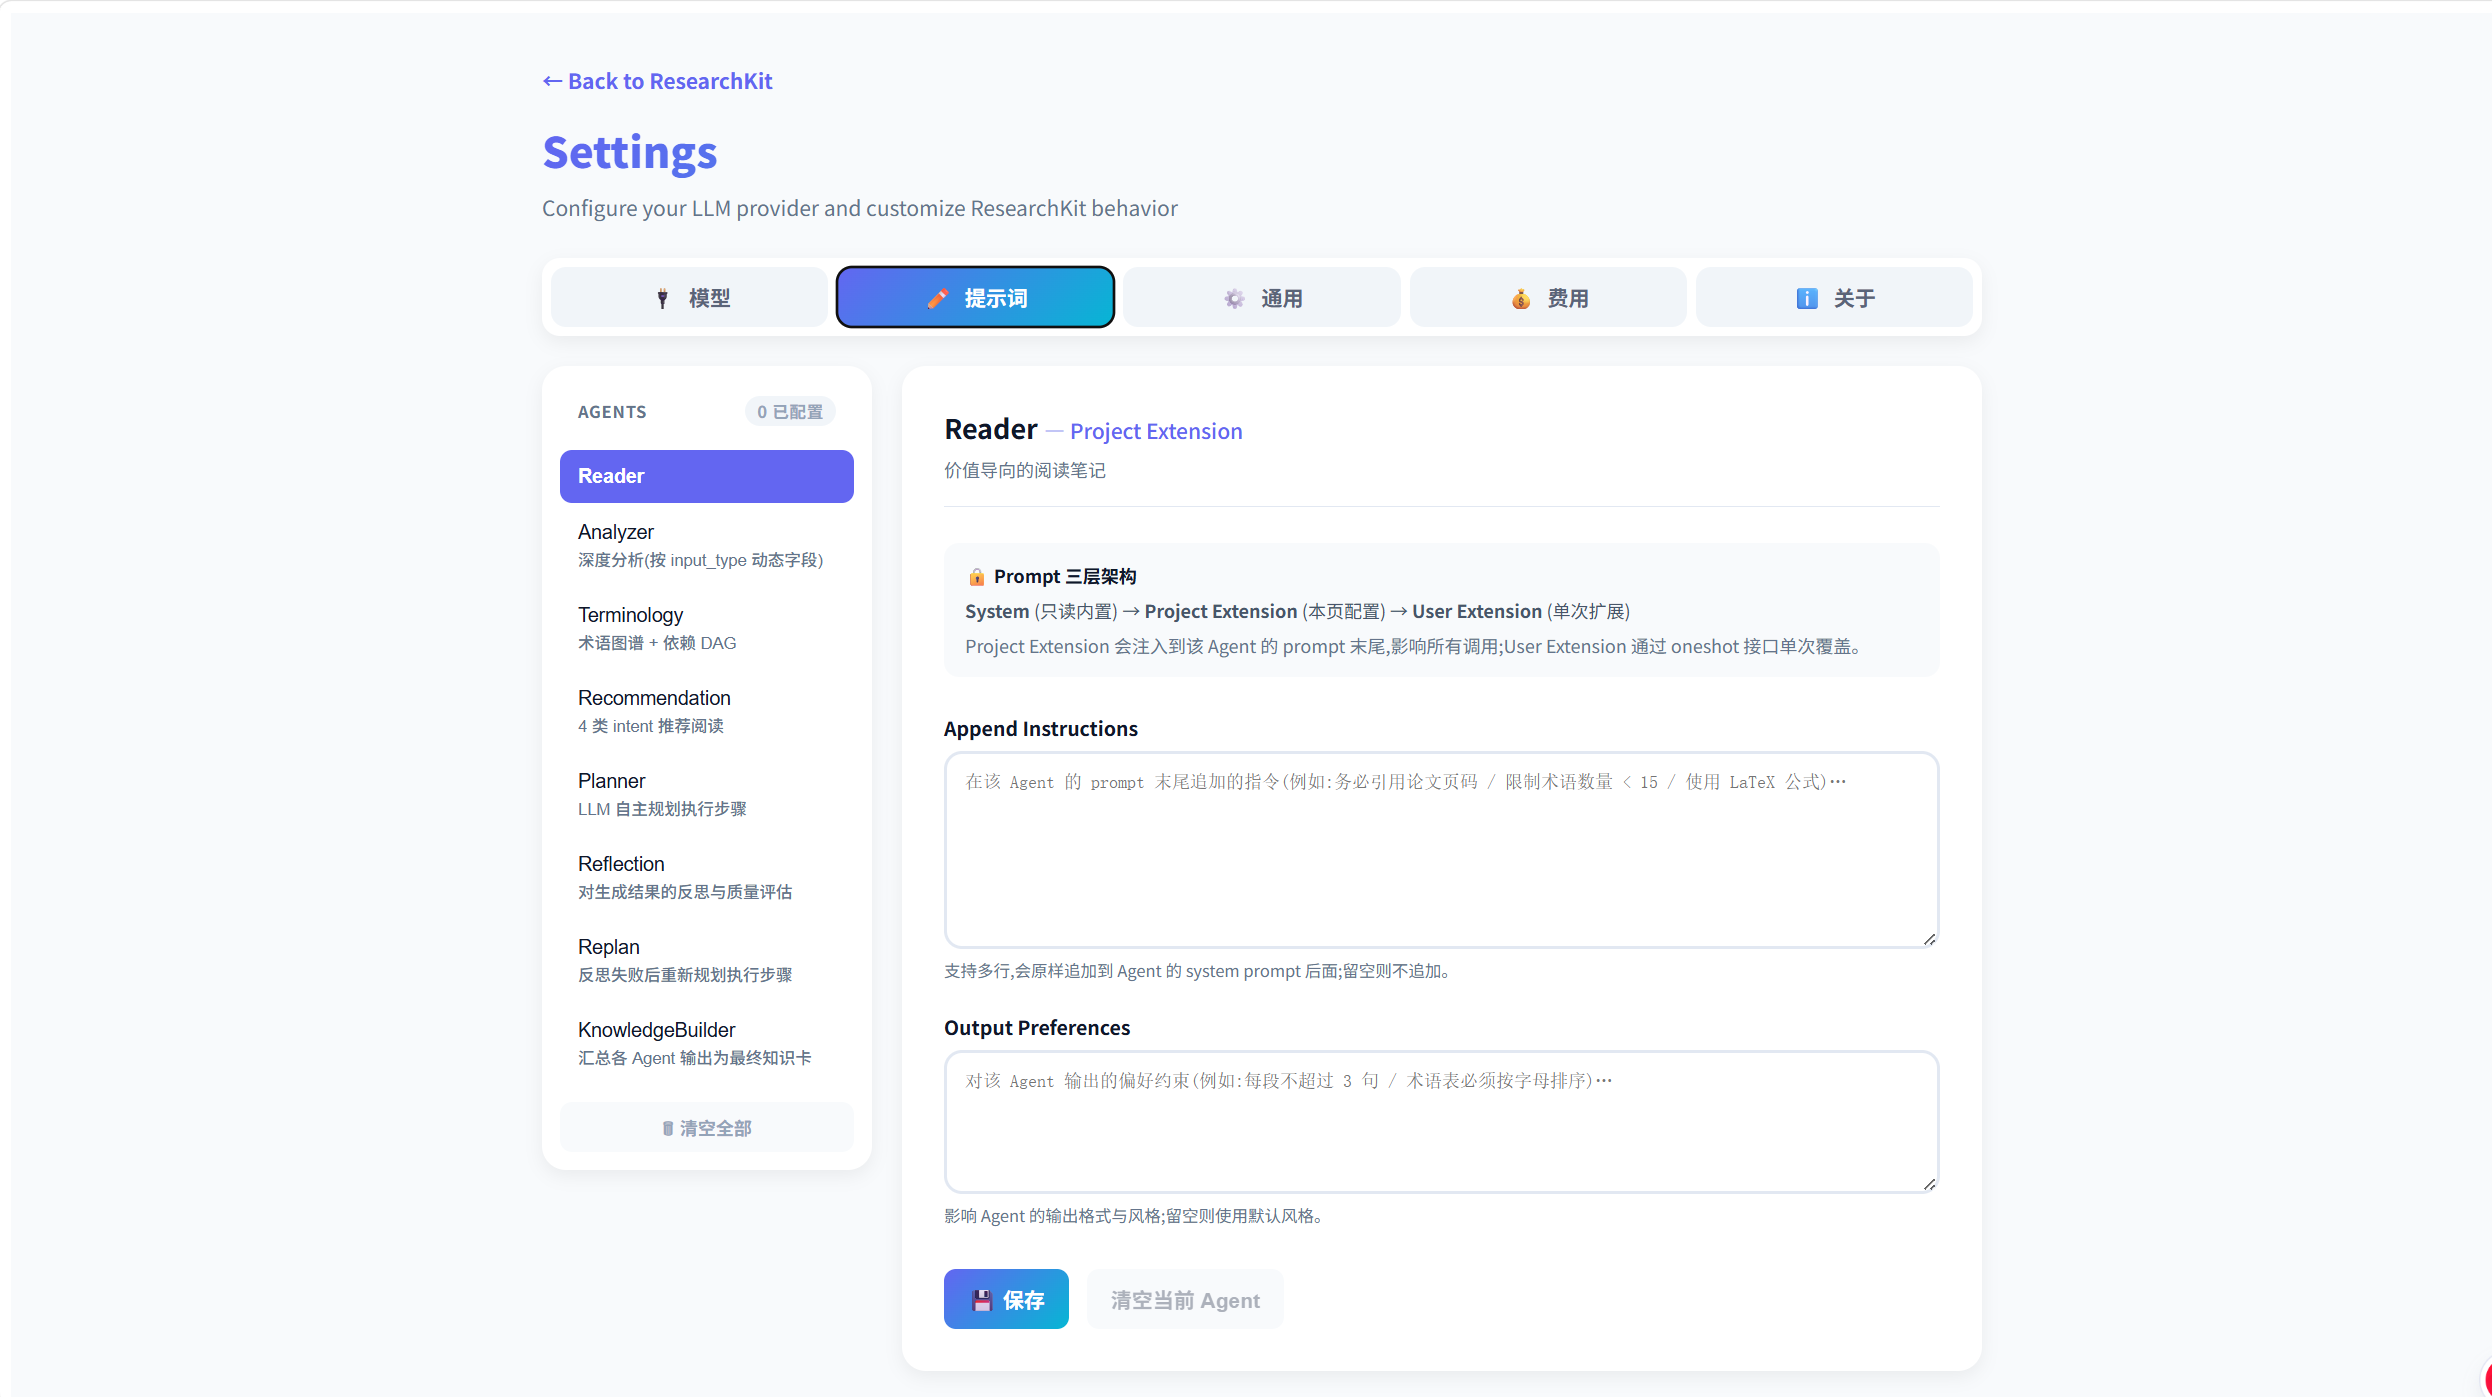The width and height of the screenshot is (2492, 1397).
Task: Focus the Output Preferences text area
Action: click(x=1441, y=1122)
